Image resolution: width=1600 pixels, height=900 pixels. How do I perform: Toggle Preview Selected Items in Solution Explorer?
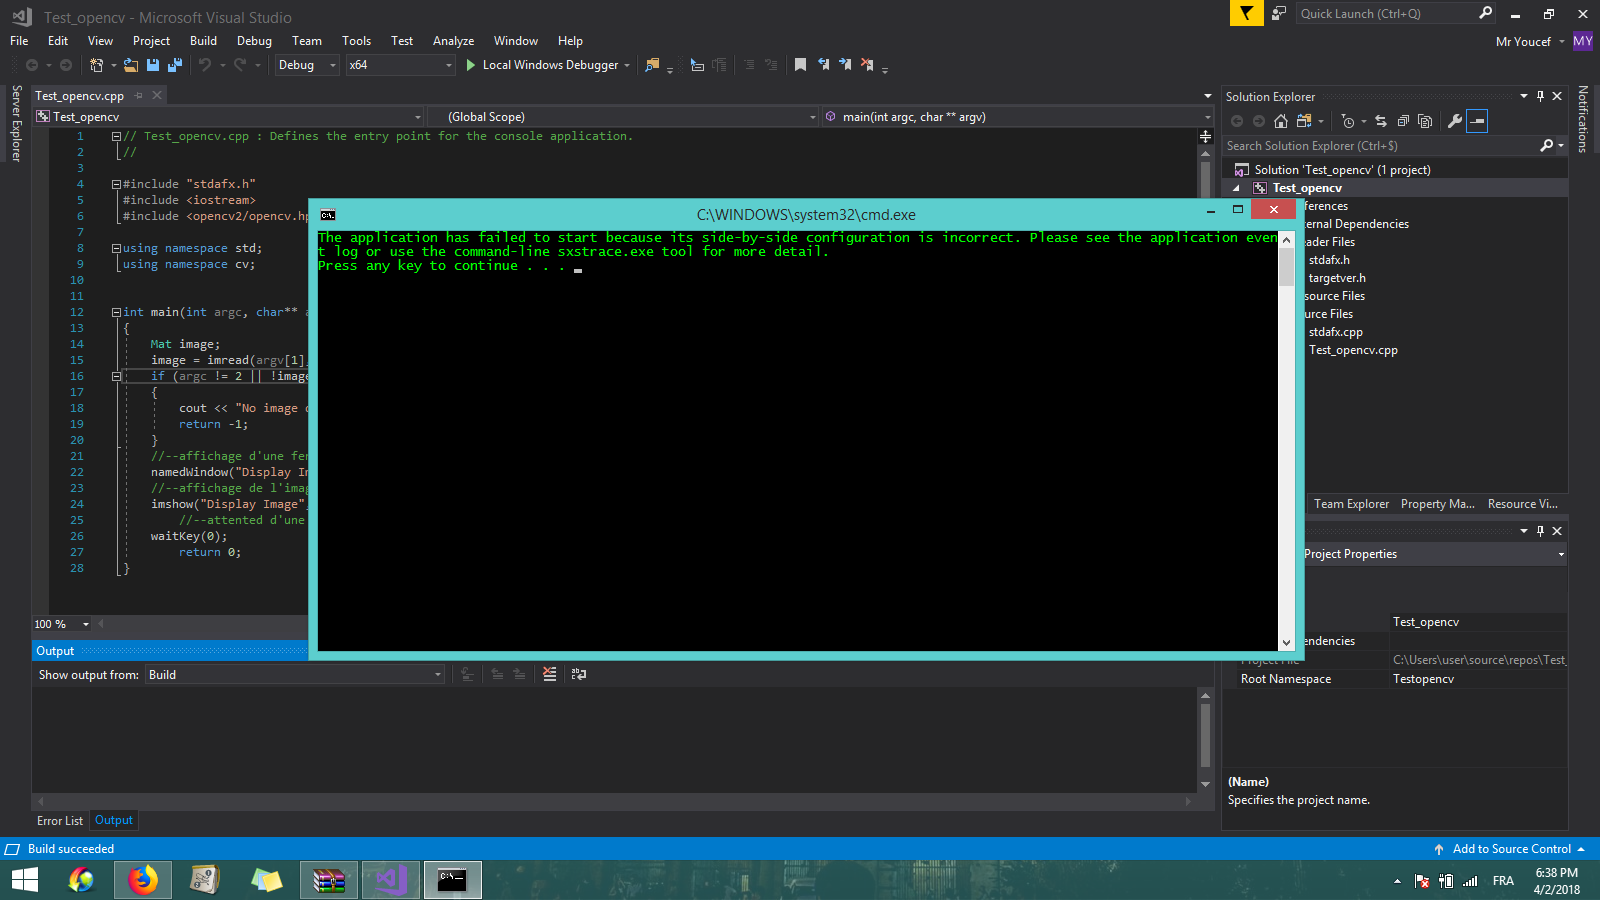pos(1477,121)
